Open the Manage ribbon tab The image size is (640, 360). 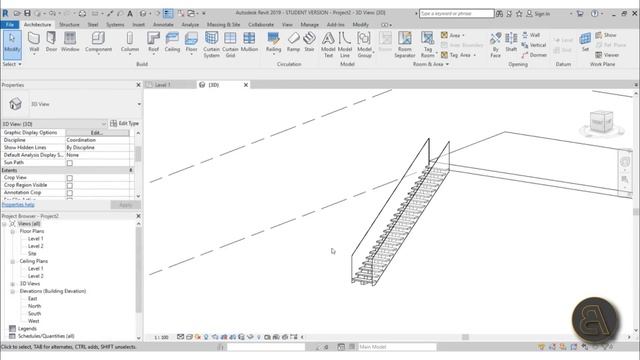309,24
